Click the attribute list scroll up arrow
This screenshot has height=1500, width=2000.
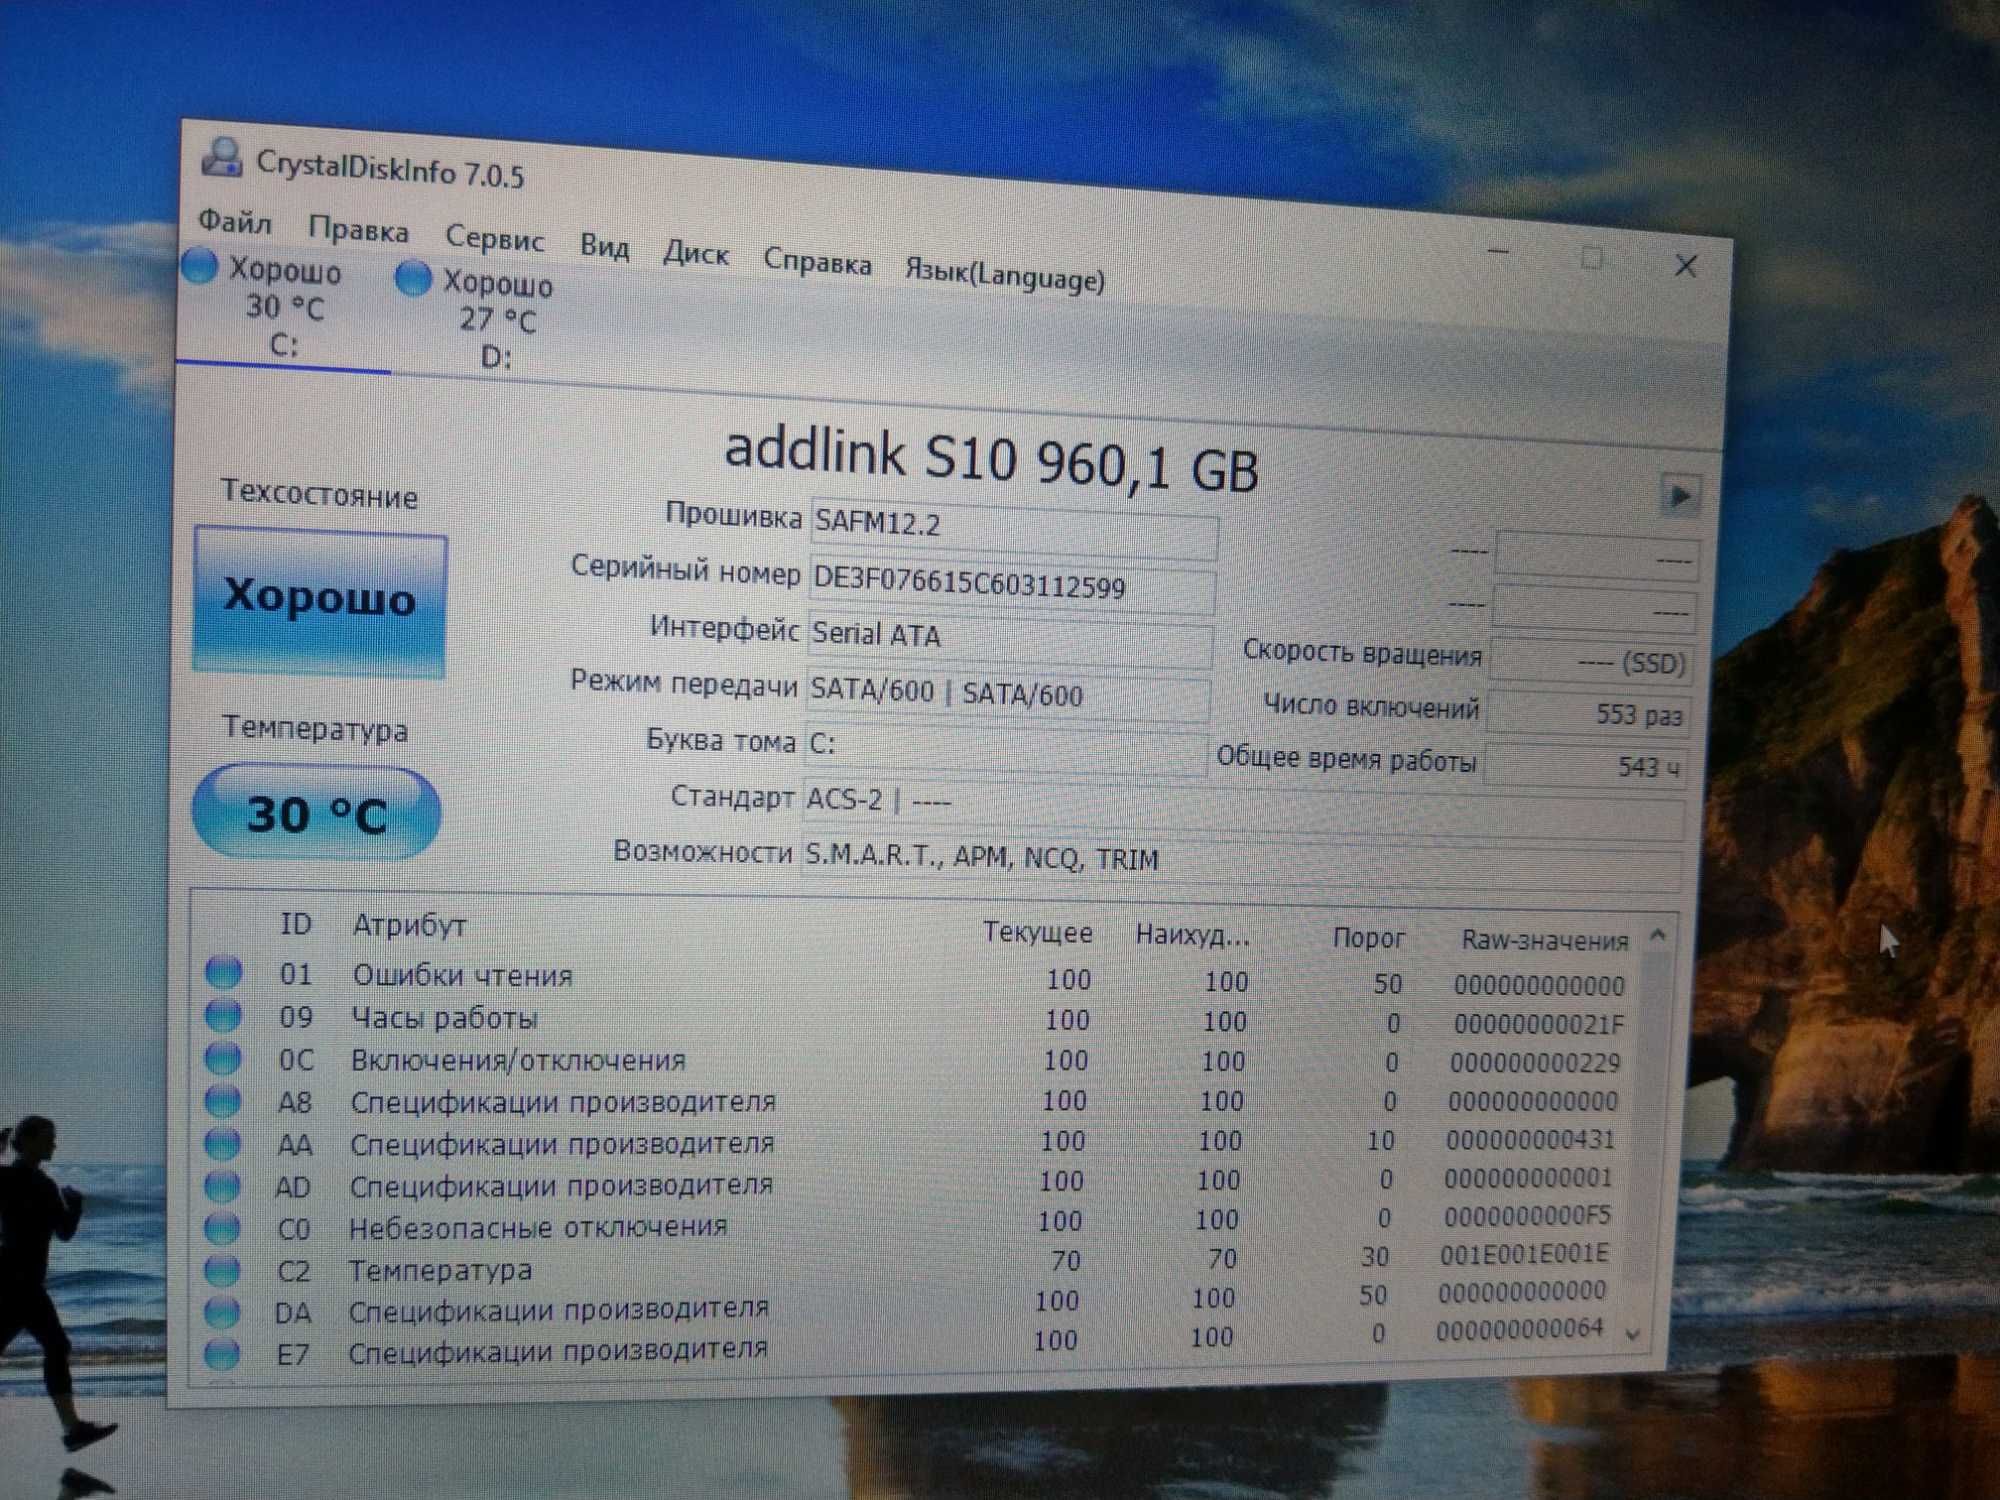coord(1657,936)
